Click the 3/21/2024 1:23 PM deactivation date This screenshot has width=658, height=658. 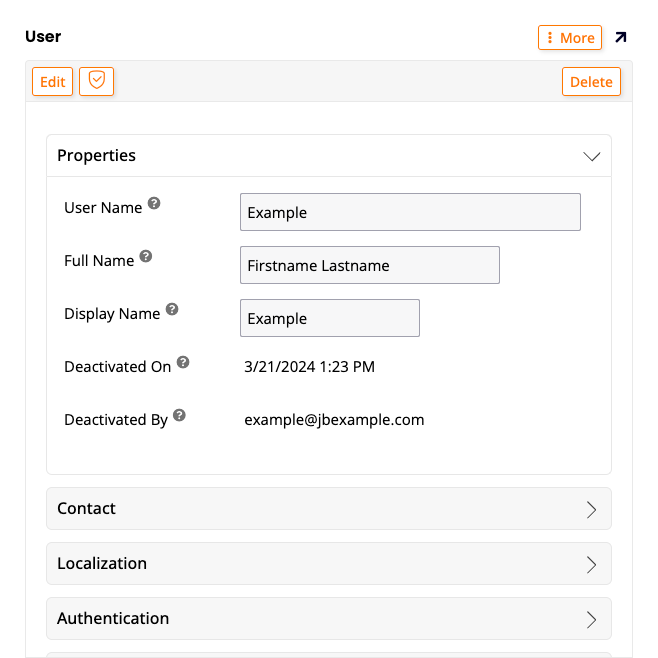(x=309, y=367)
